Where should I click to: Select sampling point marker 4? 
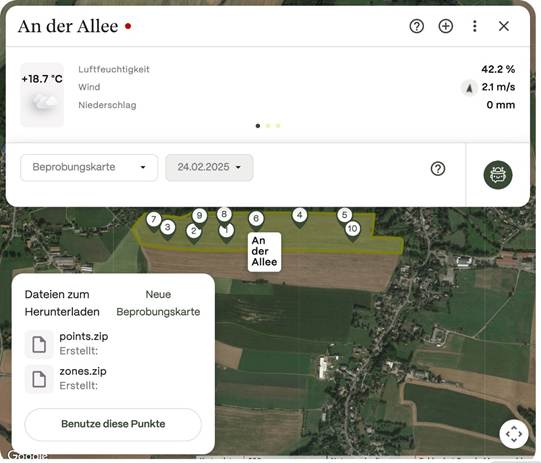tap(299, 216)
